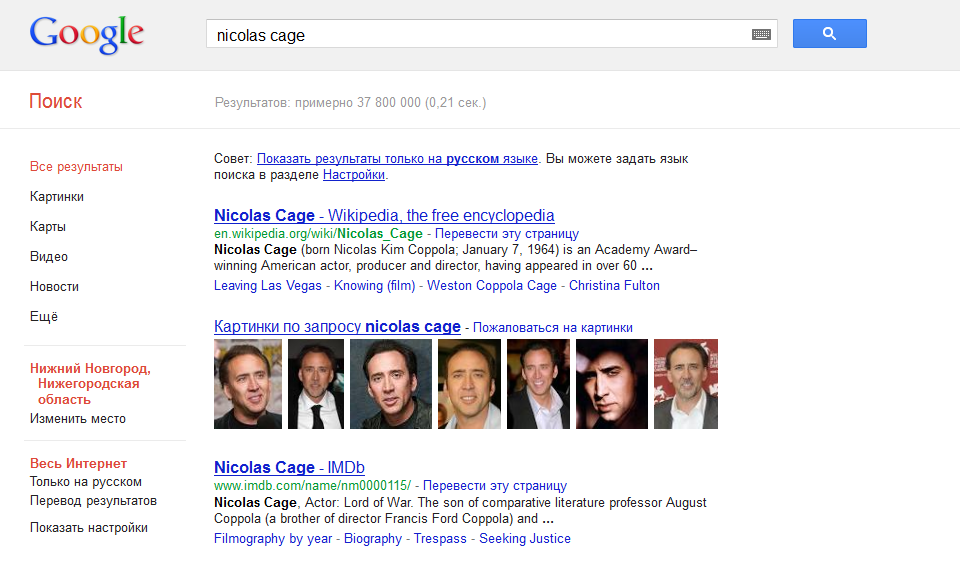Viewport: 960px width, 569px height.
Task: Switch to Новости results
Action: coord(54,287)
